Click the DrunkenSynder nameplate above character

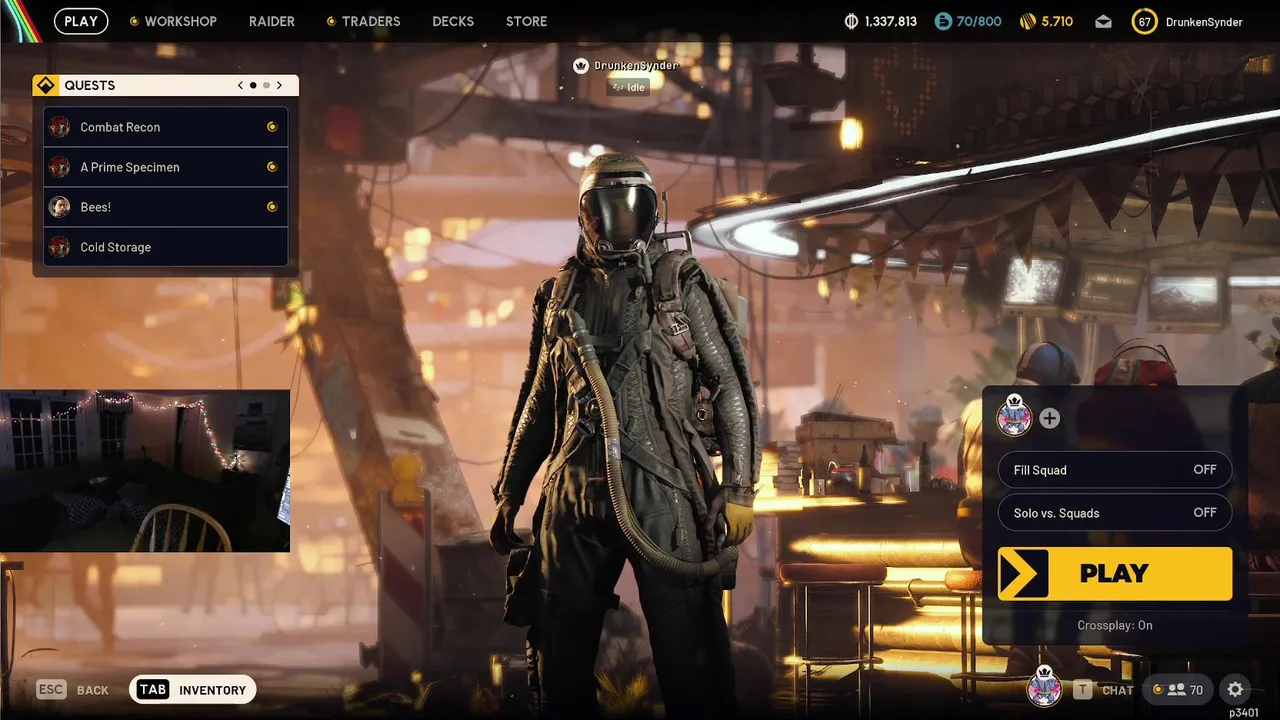636,65
